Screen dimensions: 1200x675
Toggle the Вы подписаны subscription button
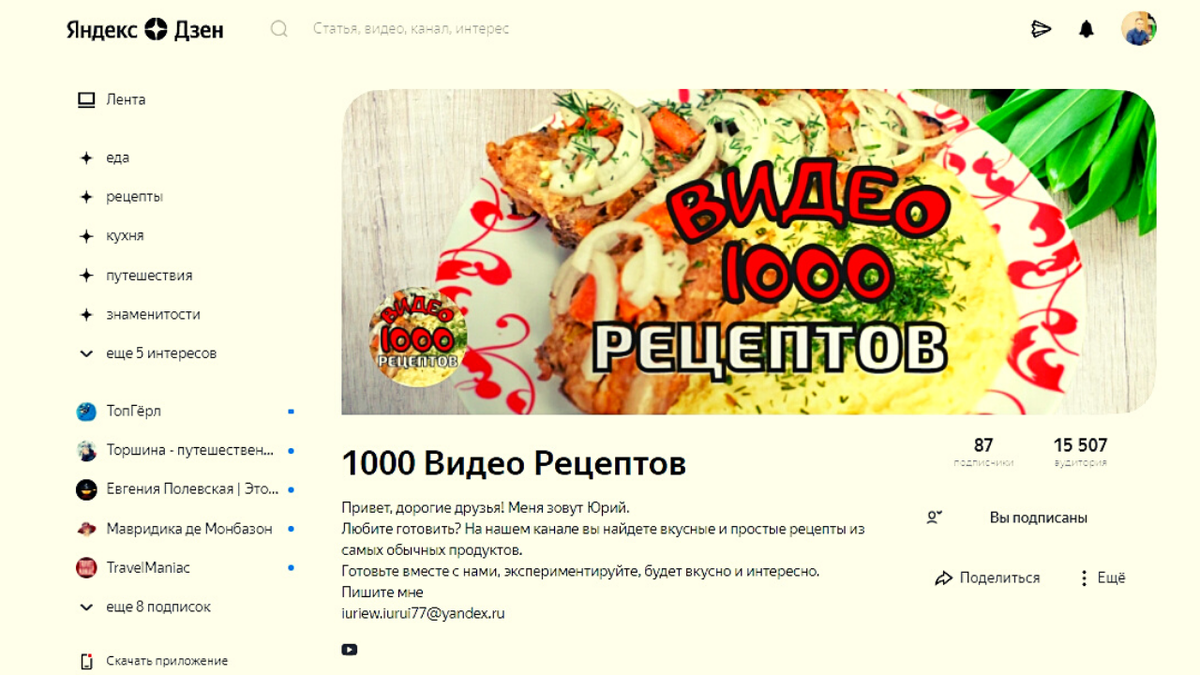pos(1013,518)
